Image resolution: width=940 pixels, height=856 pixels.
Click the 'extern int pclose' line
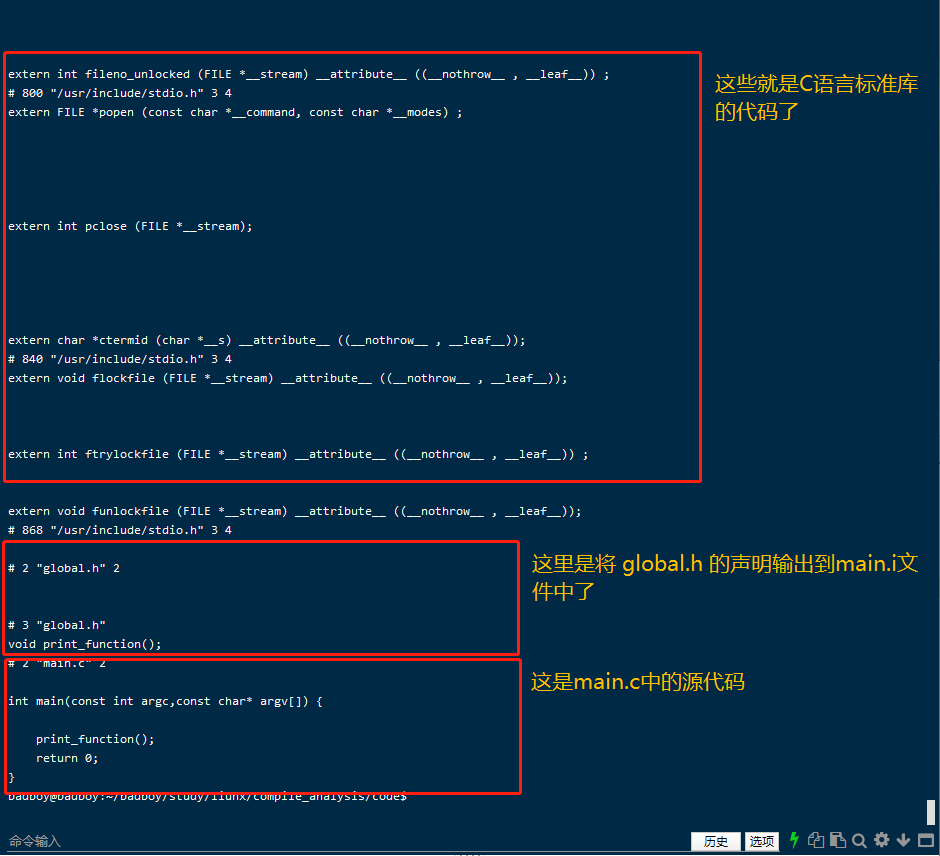tap(130, 227)
